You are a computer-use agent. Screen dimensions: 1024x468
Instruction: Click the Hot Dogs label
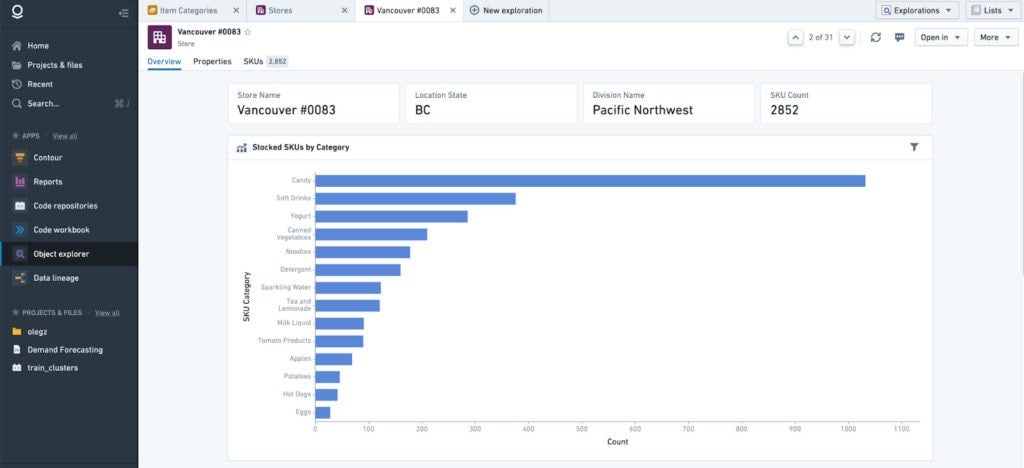(x=297, y=394)
